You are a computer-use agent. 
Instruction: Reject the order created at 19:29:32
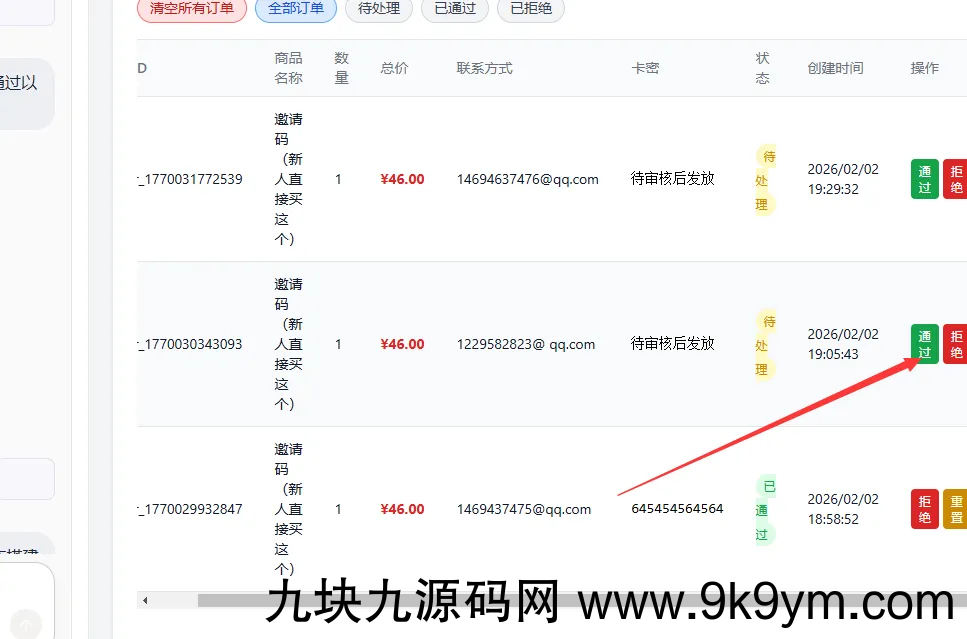click(x=955, y=179)
